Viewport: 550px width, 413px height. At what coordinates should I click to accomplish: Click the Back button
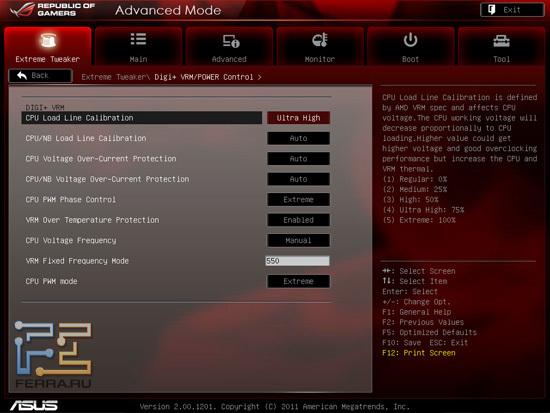(x=40, y=75)
